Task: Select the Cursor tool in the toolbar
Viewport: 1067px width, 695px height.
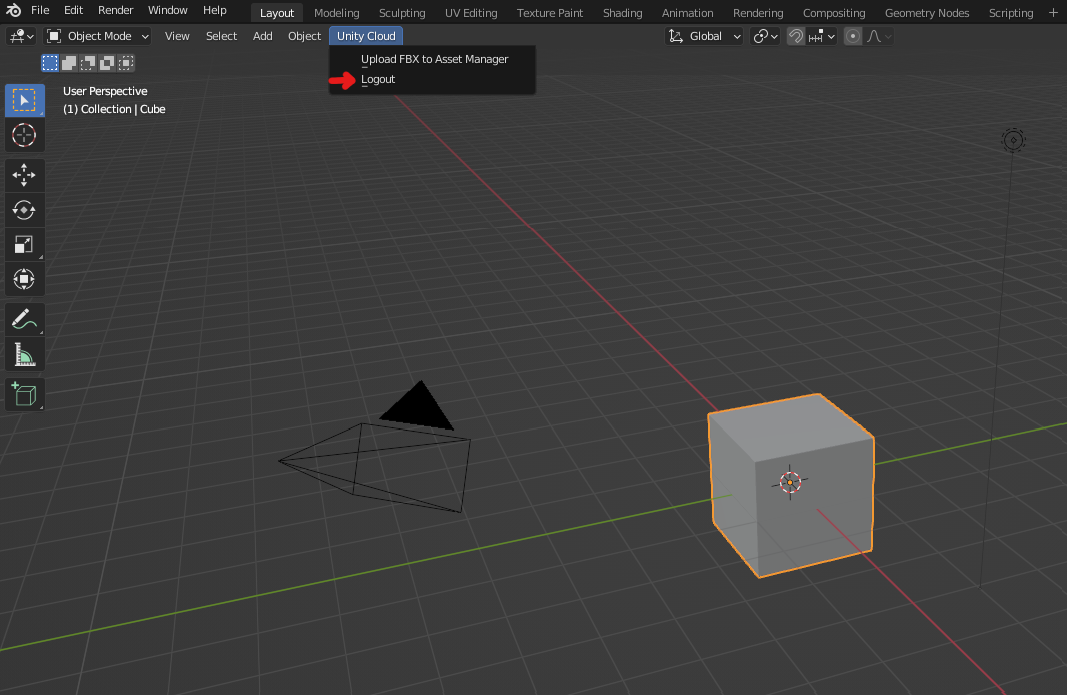Action: (24, 134)
